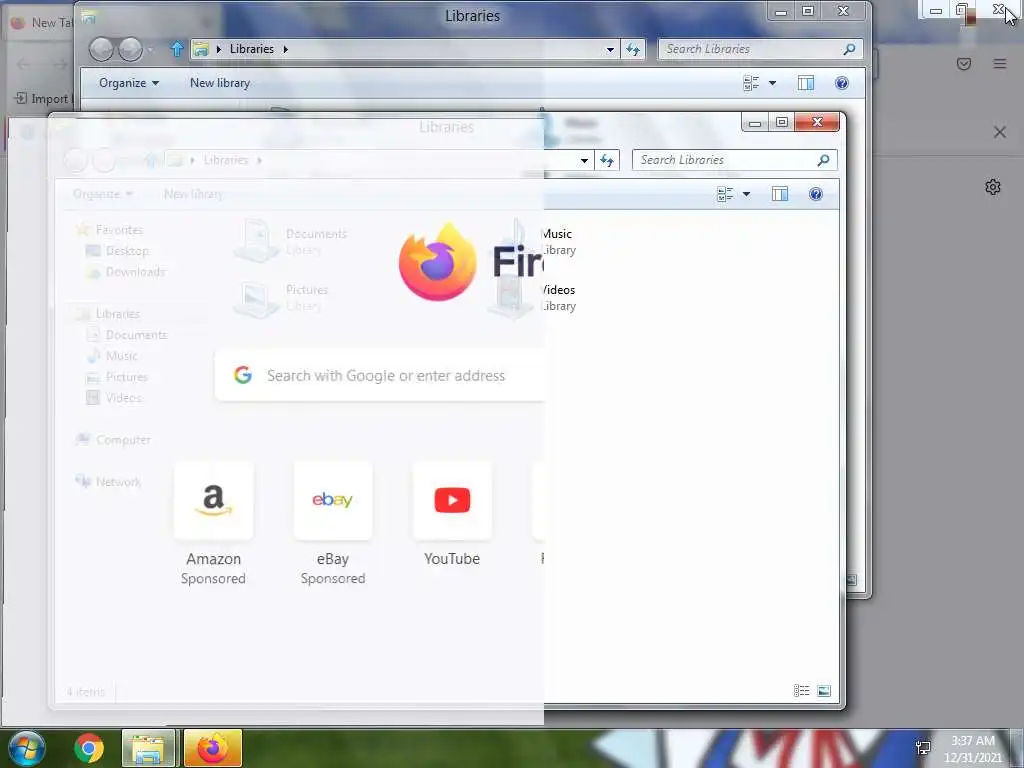Click Search with Google or enter address box
The height and width of the screenshot is (768, 1024).
379,376
